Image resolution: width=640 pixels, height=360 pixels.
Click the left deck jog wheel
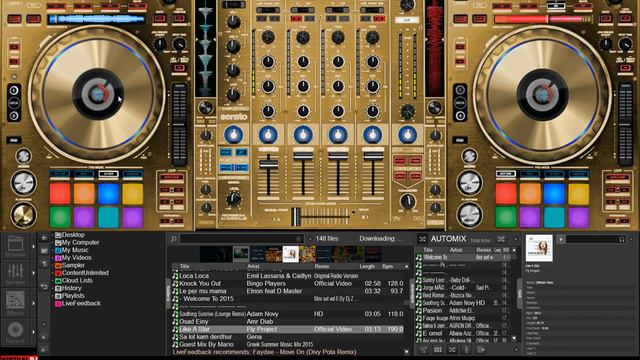(x=98, y=94)
